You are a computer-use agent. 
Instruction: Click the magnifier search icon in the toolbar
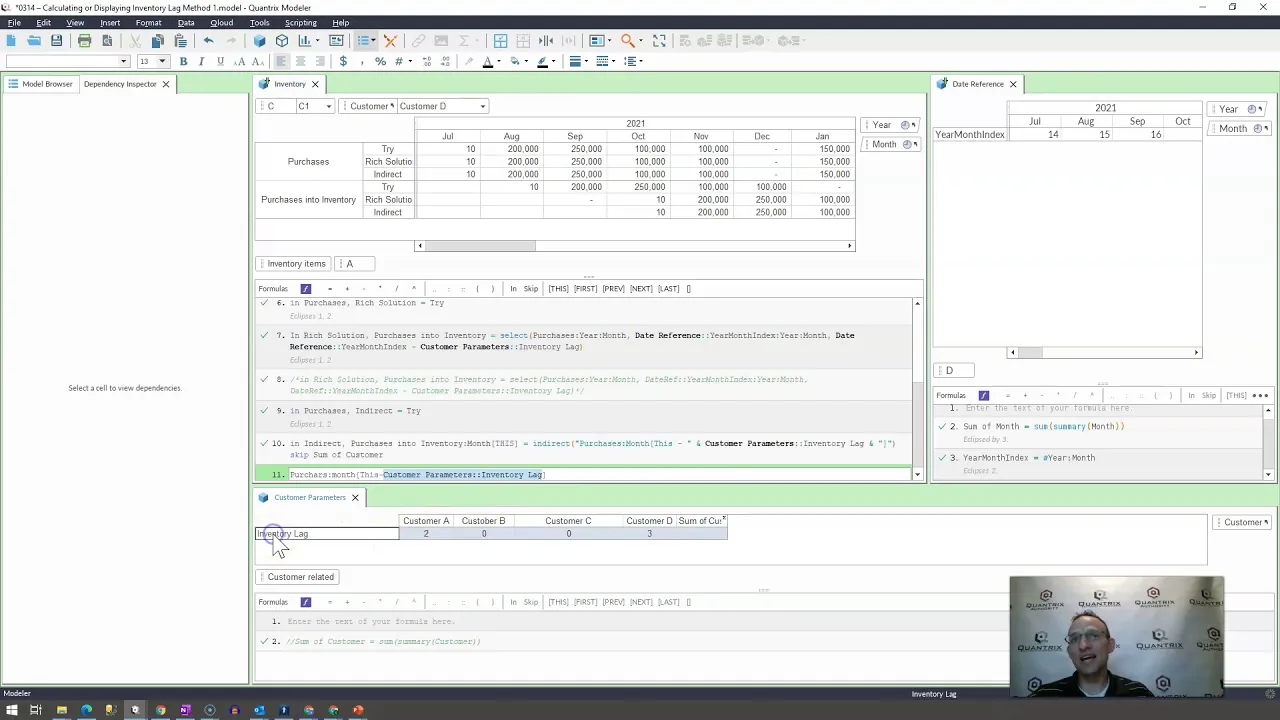click(627, 41)
